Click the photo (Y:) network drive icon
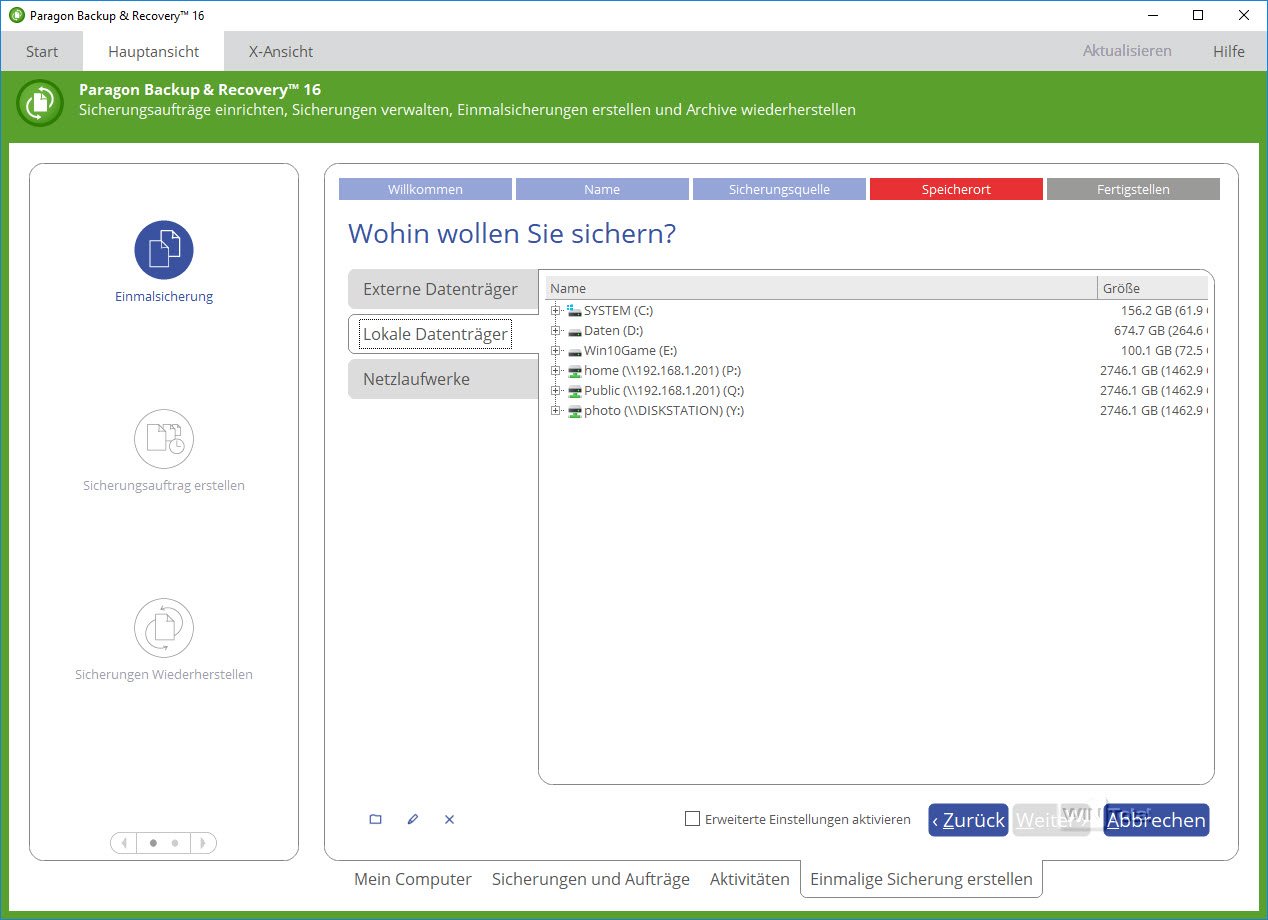The image size is (1268, 920). coord(574,411)
